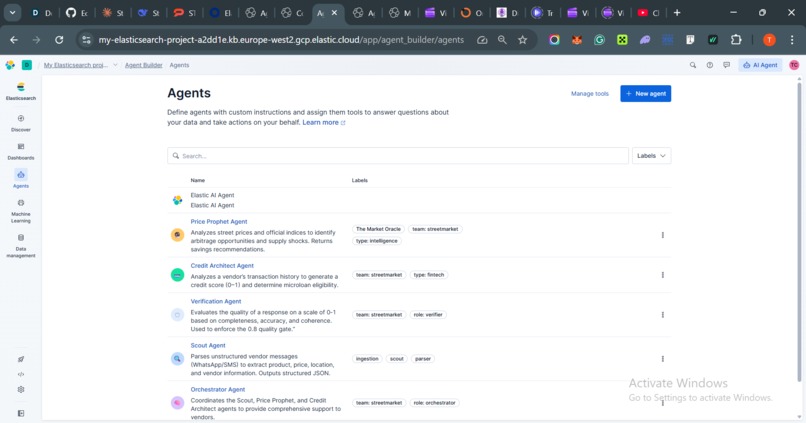This screenshot has width=806, height=423.
Task: Open actions menu for Price Prophet Agent
Action: (663, 235)
